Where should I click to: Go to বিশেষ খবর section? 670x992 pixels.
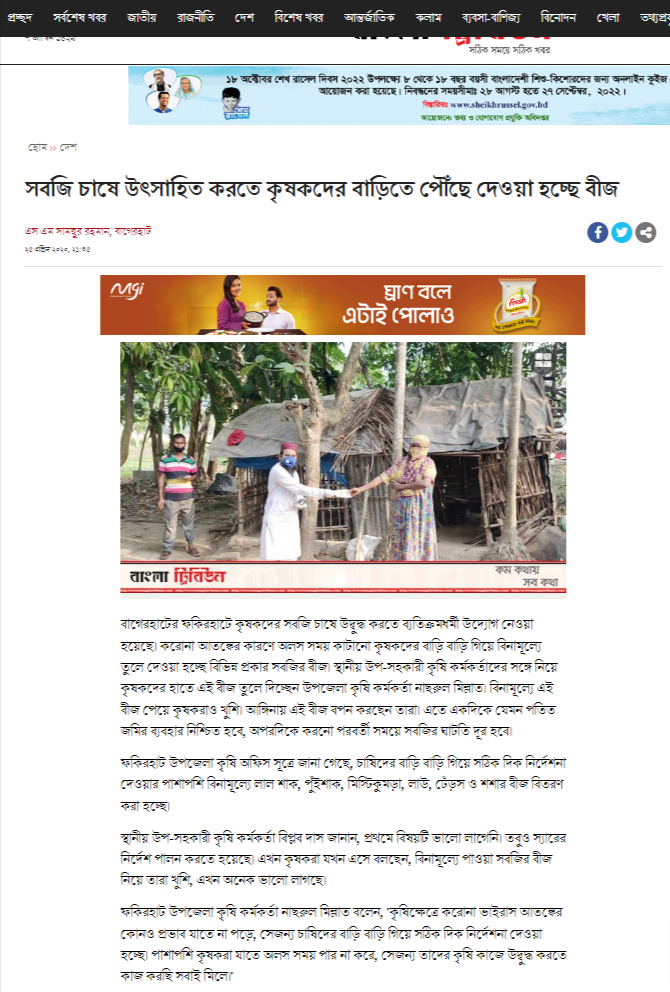(x=299, y=18)
